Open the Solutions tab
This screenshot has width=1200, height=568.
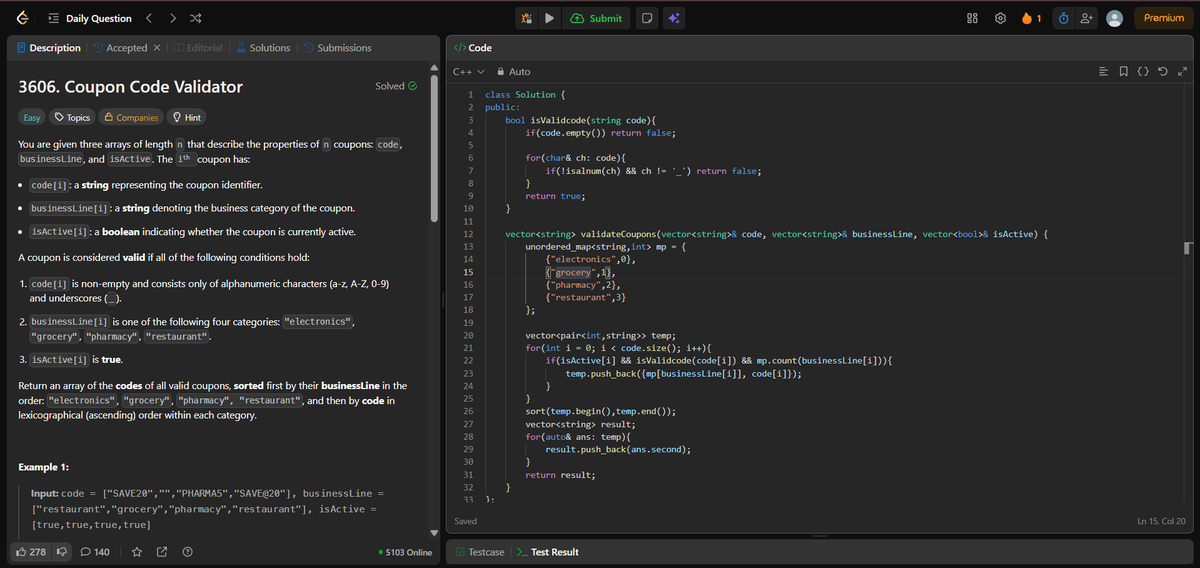coord(263,48)
